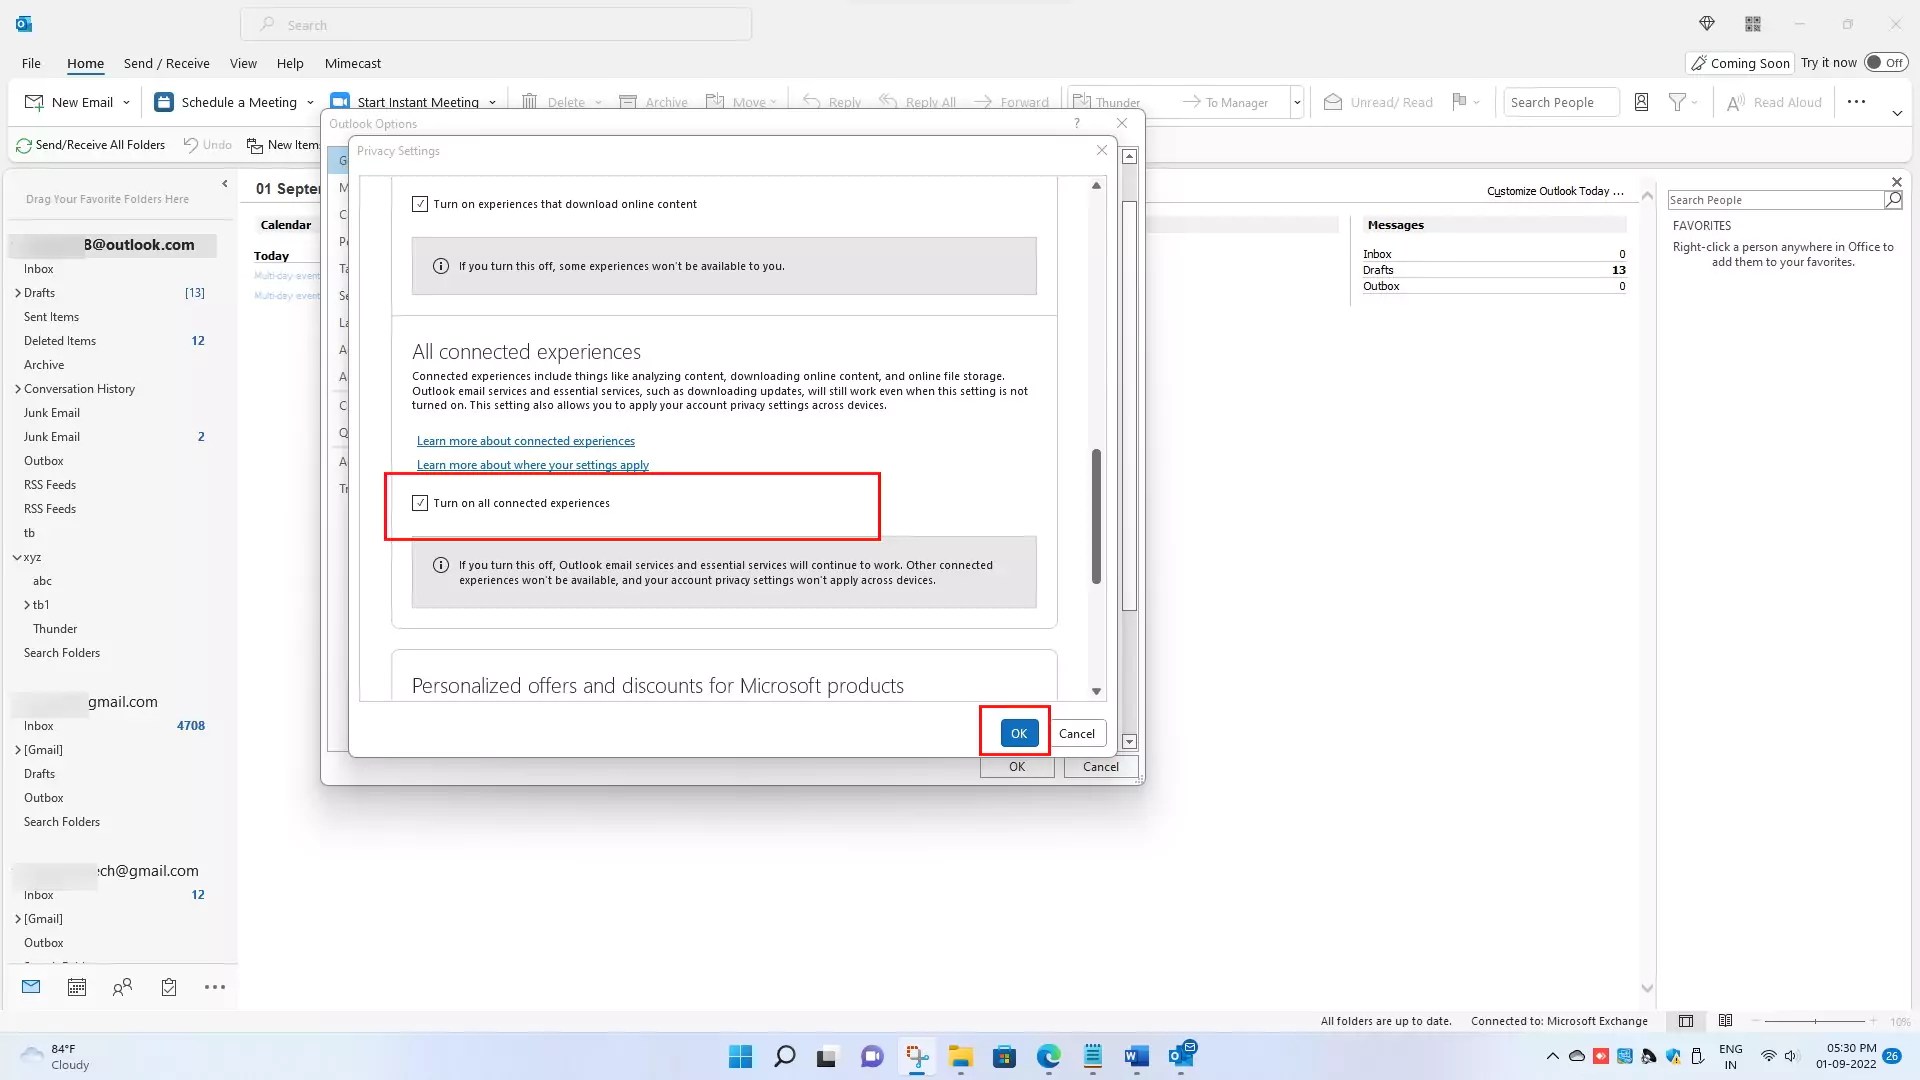Screen dimensions: 1920x1080
Task: Uncheck 'Turn on experiences that download online content'
Action: 420,203
